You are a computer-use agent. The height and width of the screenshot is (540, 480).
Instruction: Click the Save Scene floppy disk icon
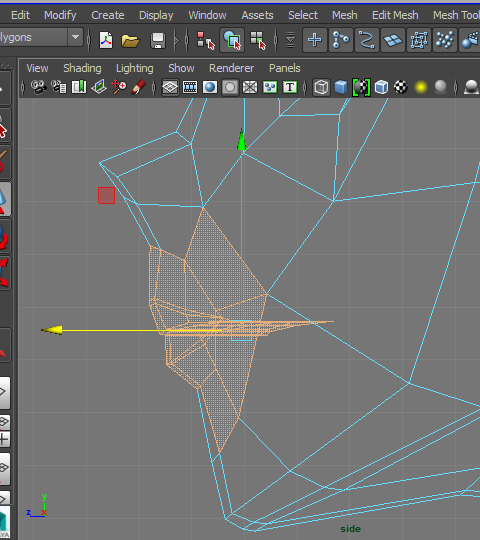point(158,41)
